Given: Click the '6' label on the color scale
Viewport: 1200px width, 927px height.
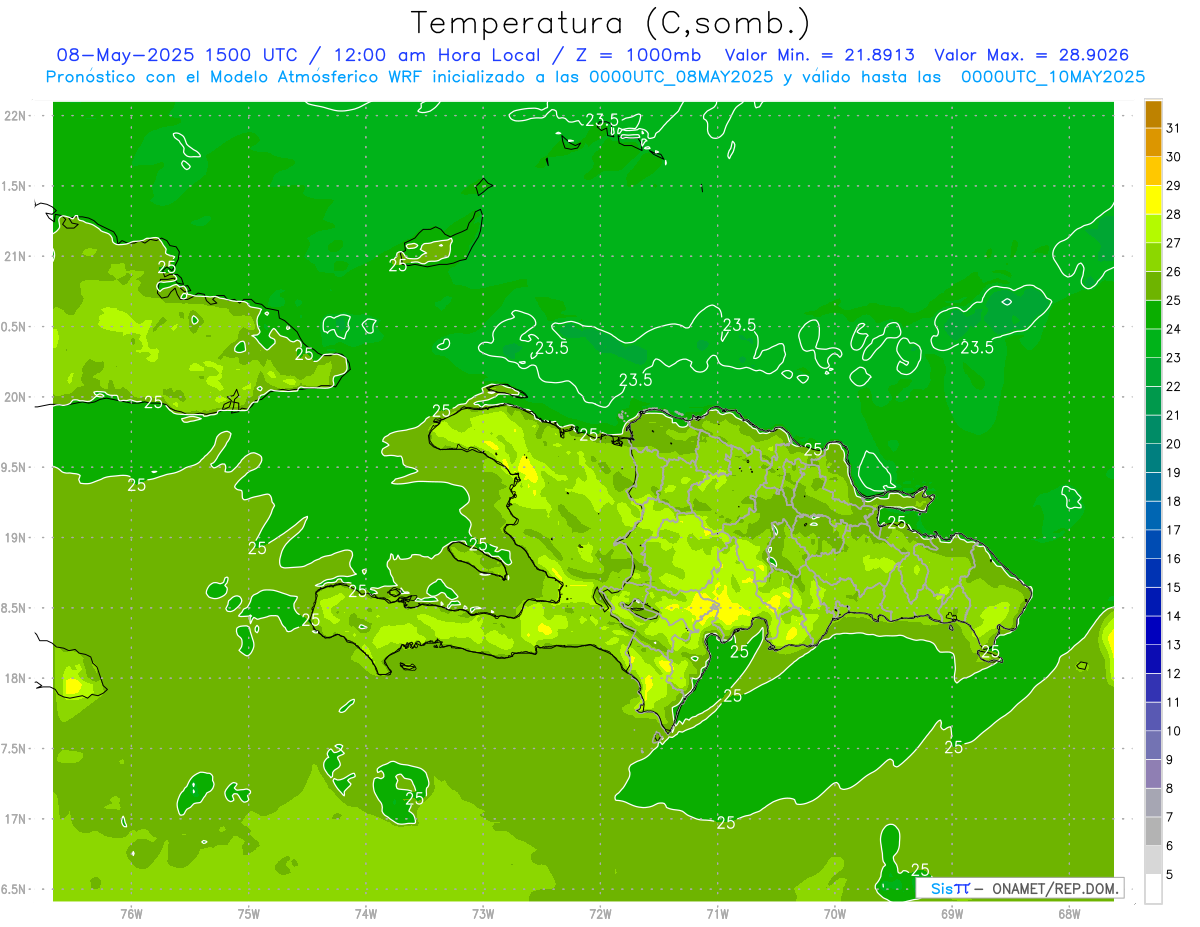Looking at the screenshot, I should pos(1170,846).
